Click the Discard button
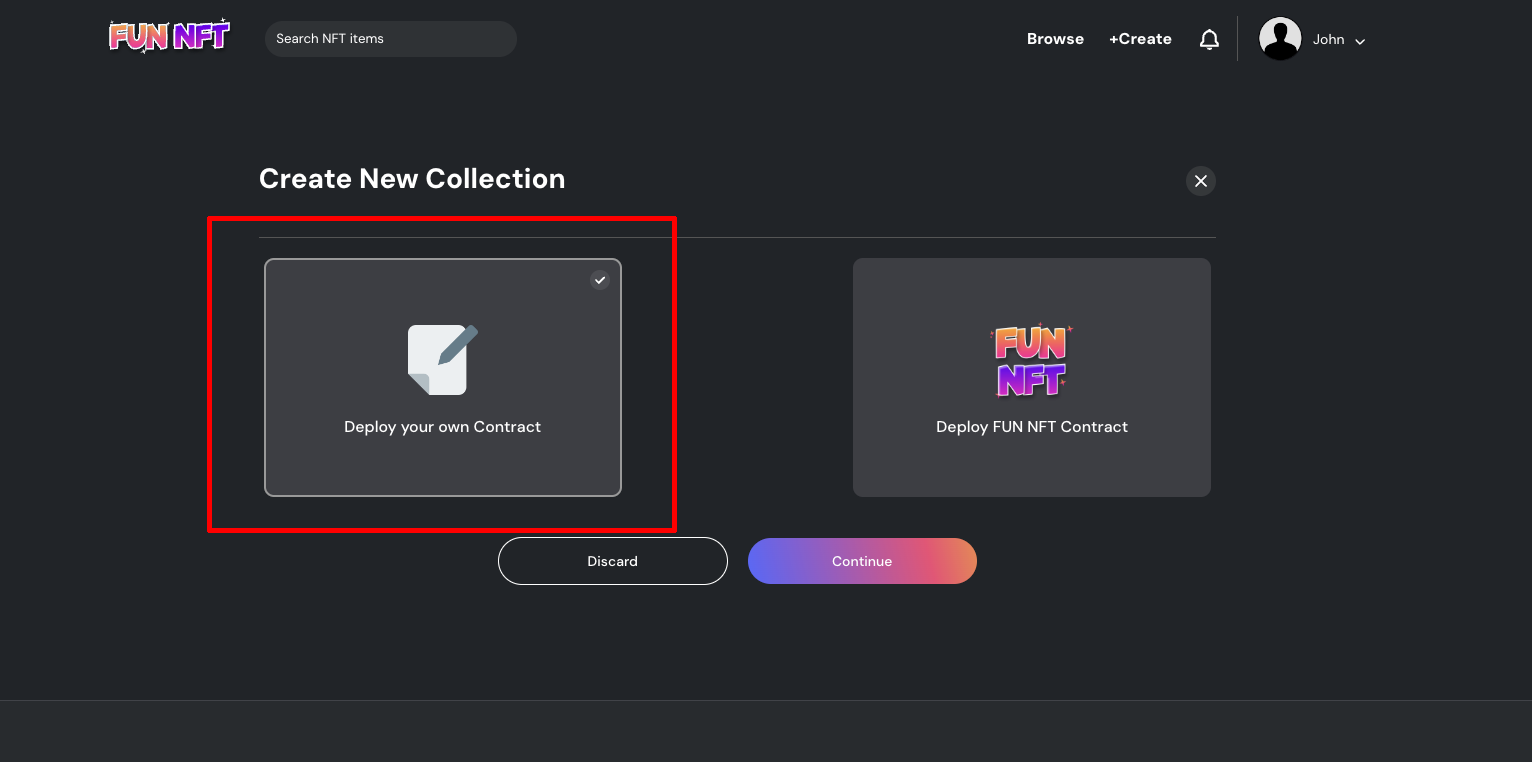 pos(613,561)
